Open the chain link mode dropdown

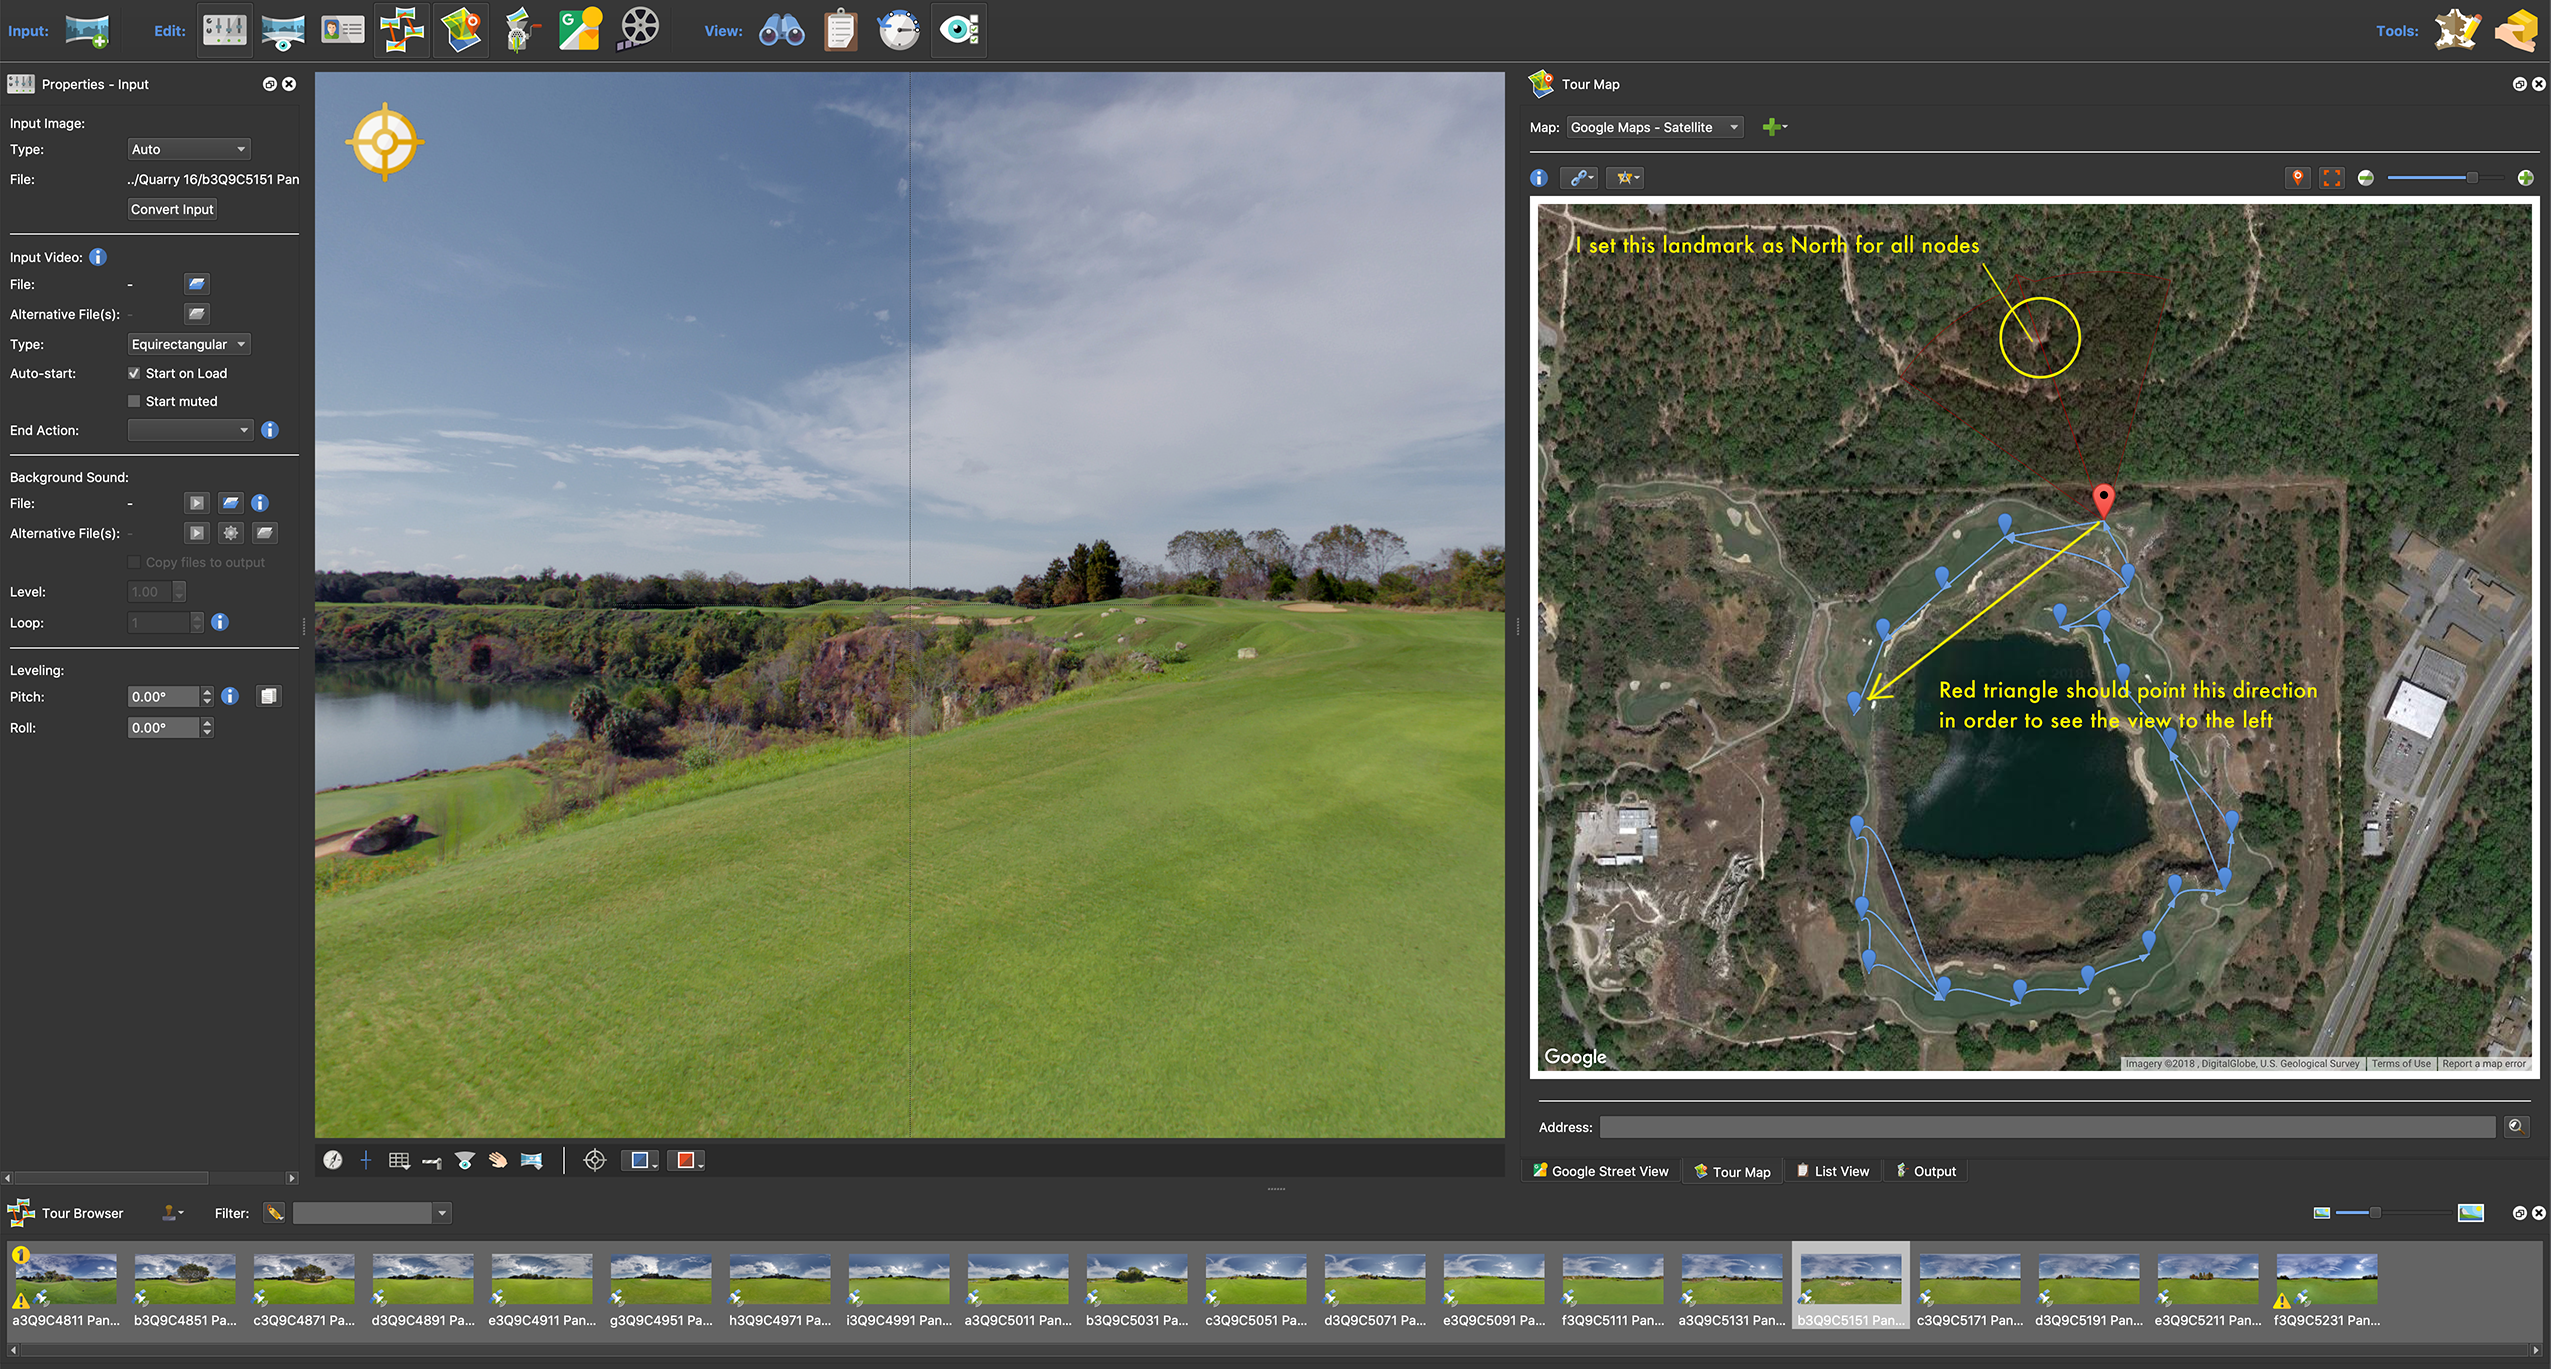pyautogui.click(x=1581, y=178)
